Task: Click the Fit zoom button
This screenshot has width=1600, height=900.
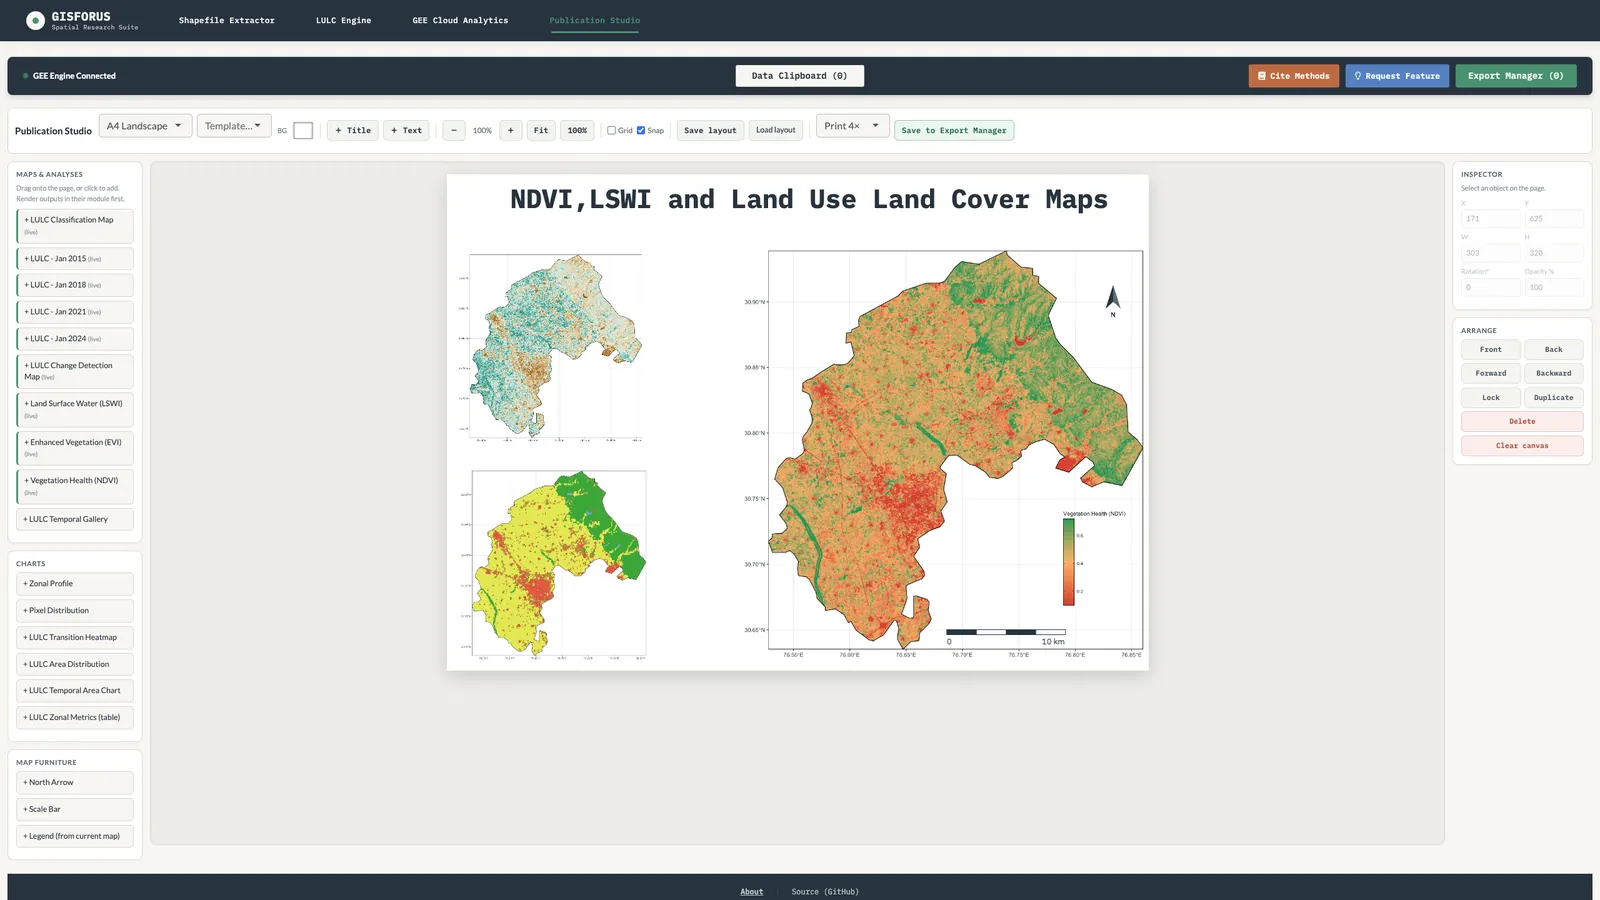Action: [x=541, y=130]
